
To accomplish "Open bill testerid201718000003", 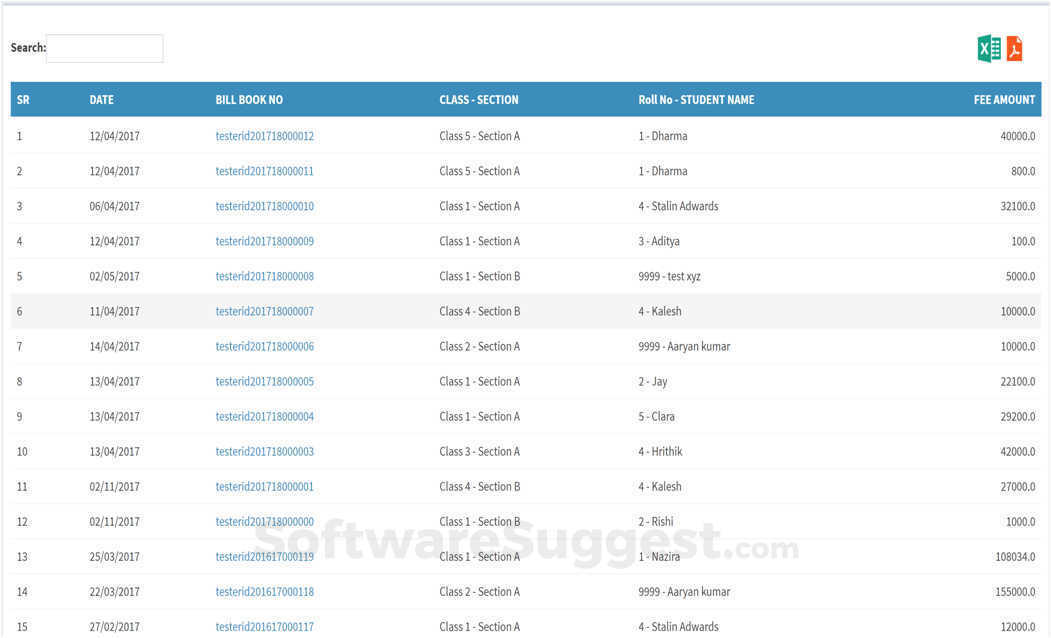I will (265, 452).
